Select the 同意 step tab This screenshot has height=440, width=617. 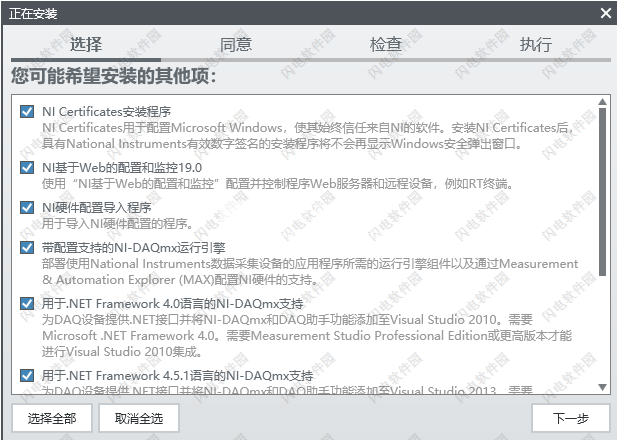(236, 44)
